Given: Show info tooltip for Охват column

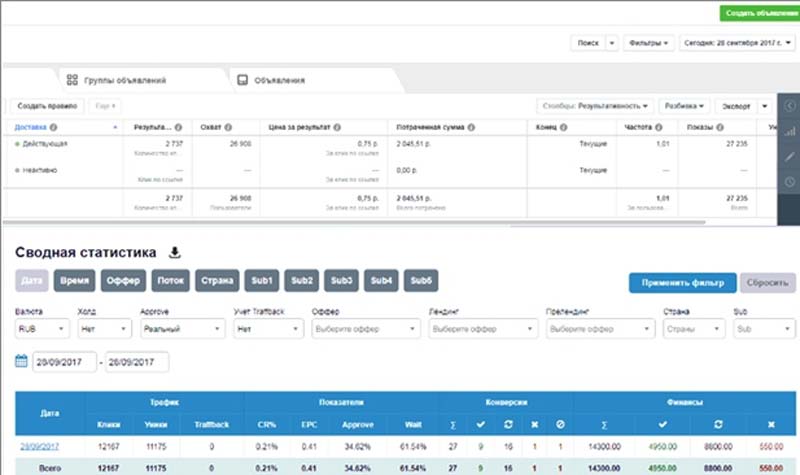Looking at the screenshot, I should pos(228,127).
